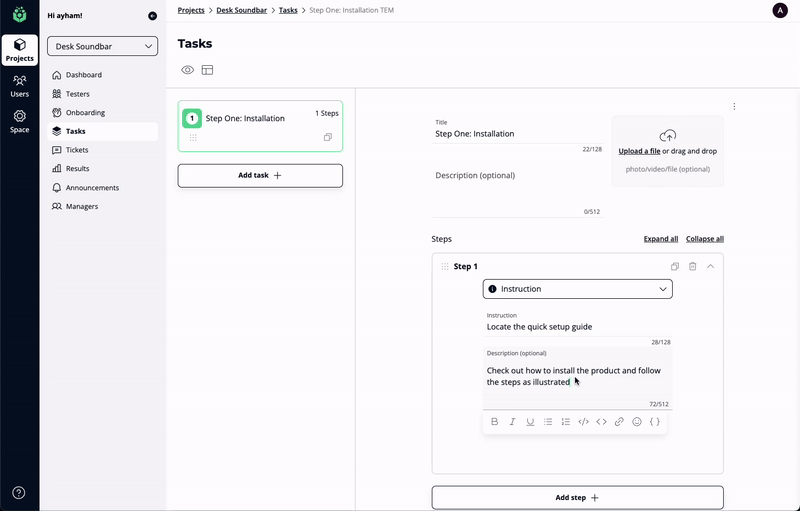Delete Step 1 using the trash icon
The height and width of the screenshot is (511, 800).
coord(692,267)
